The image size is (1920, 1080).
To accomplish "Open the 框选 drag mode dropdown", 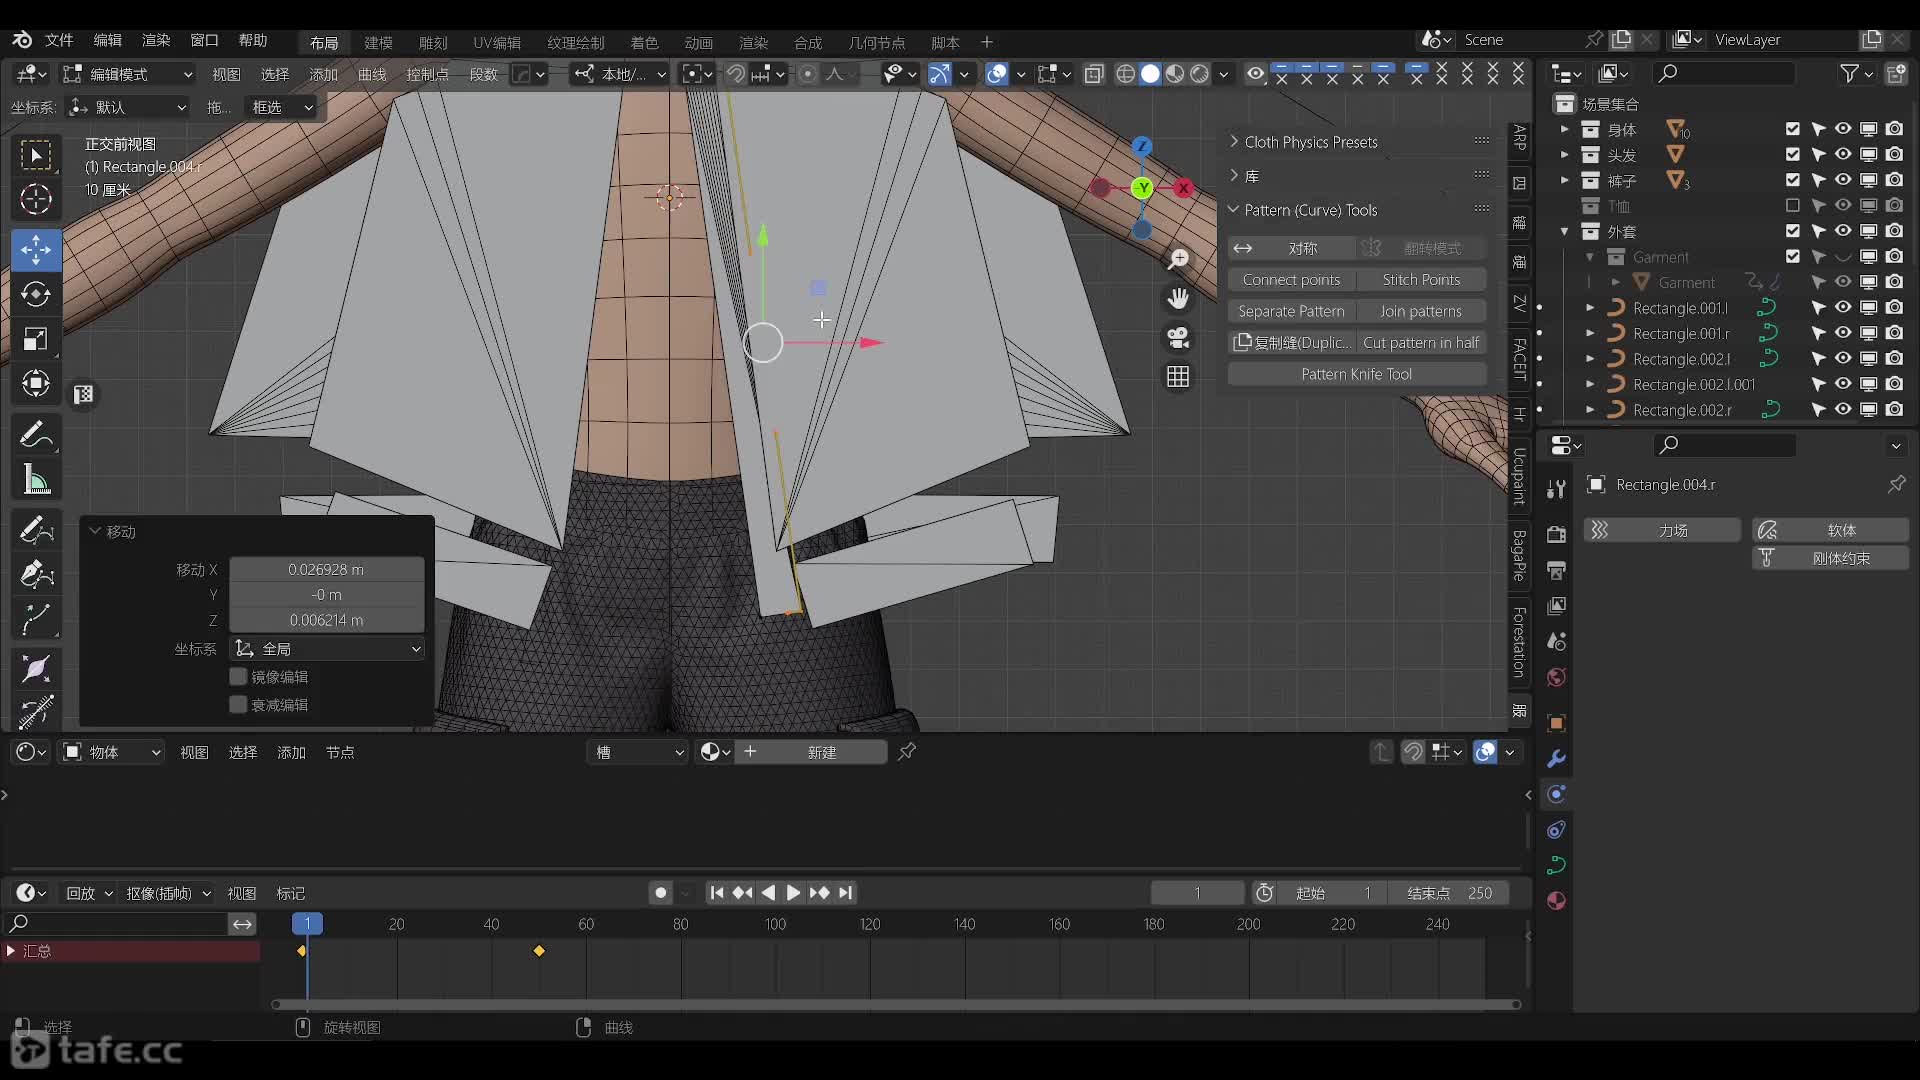I will click(x=281, y=107).
